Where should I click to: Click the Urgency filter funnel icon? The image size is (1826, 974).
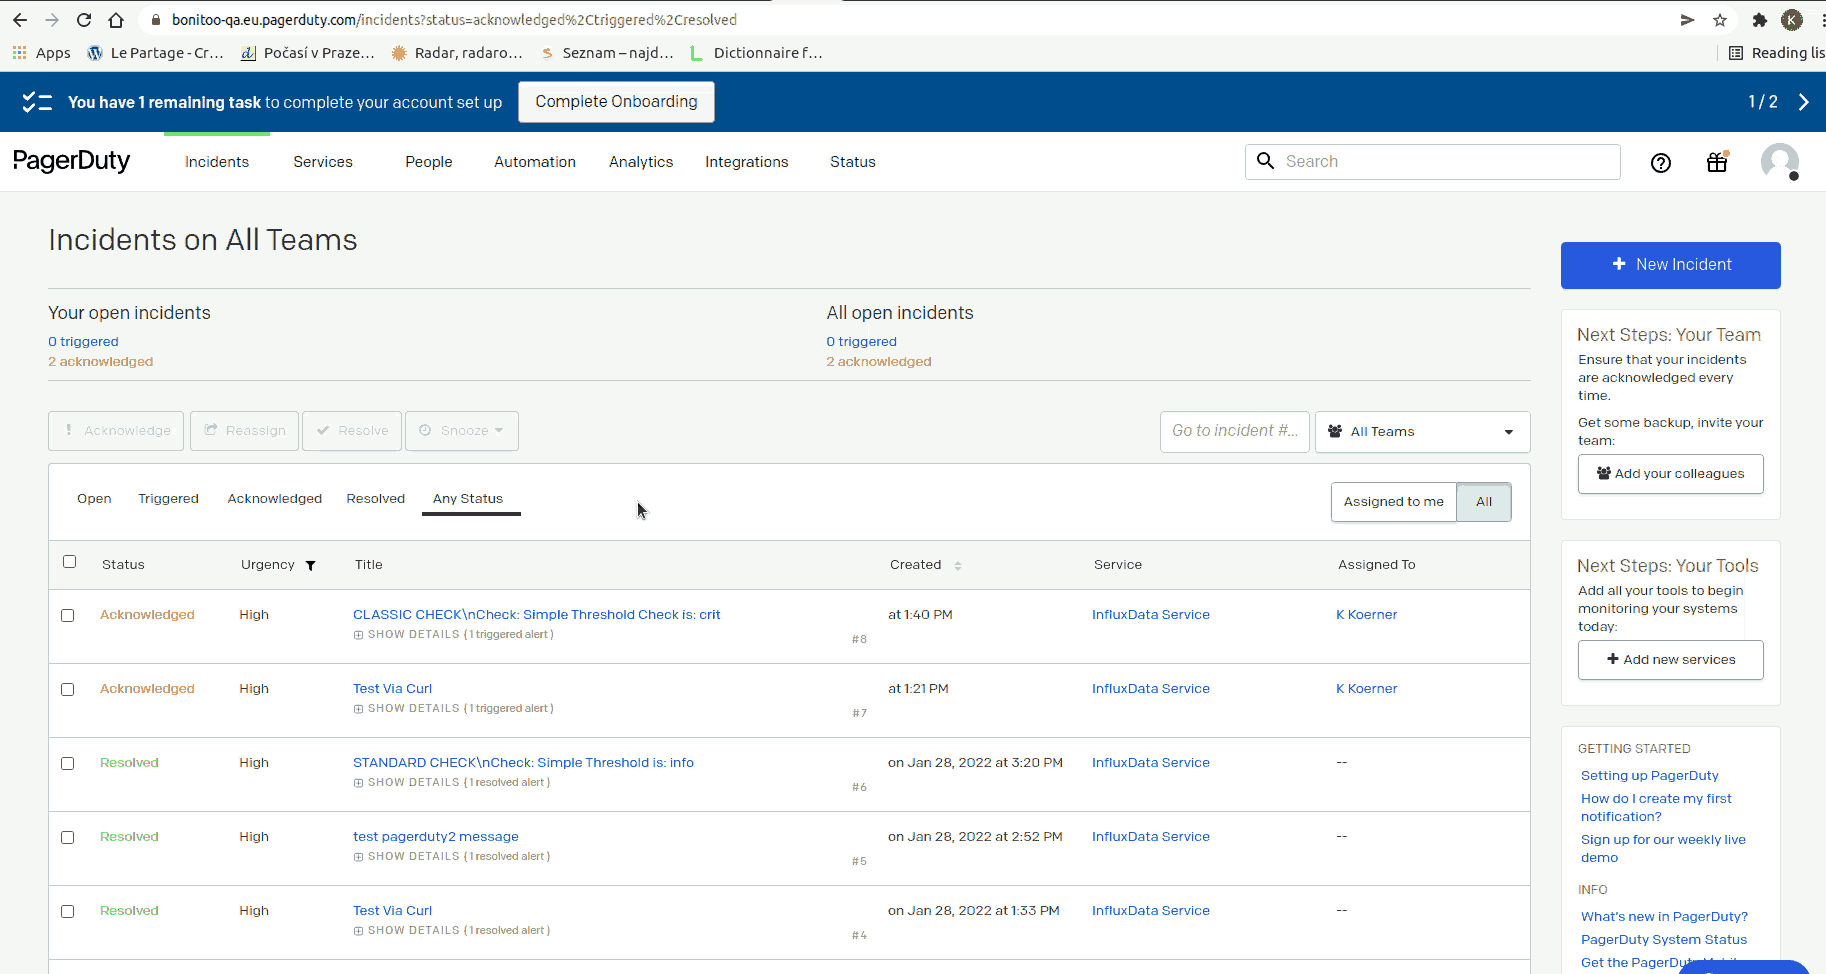(x=311, y=566)
